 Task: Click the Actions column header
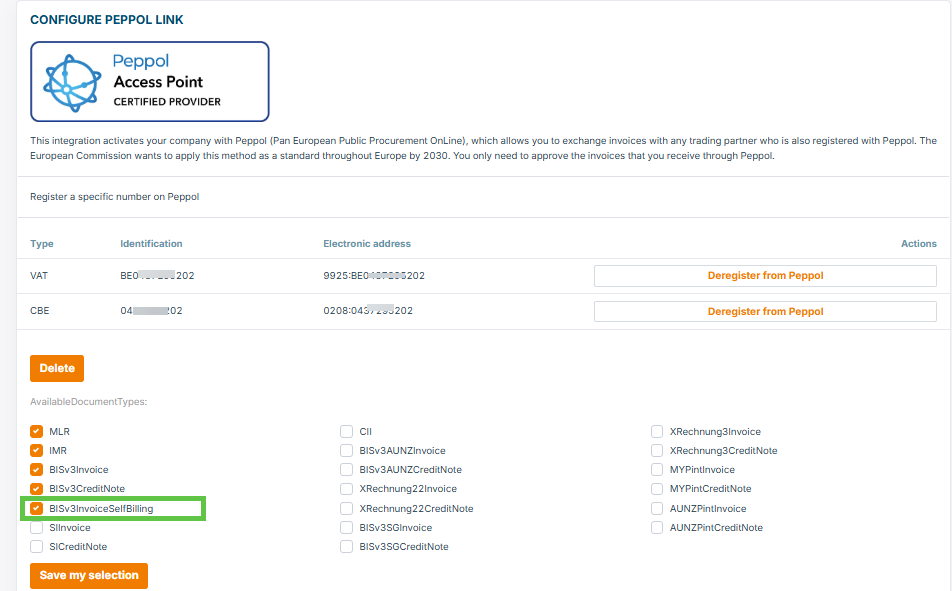[x=919, y=244]
